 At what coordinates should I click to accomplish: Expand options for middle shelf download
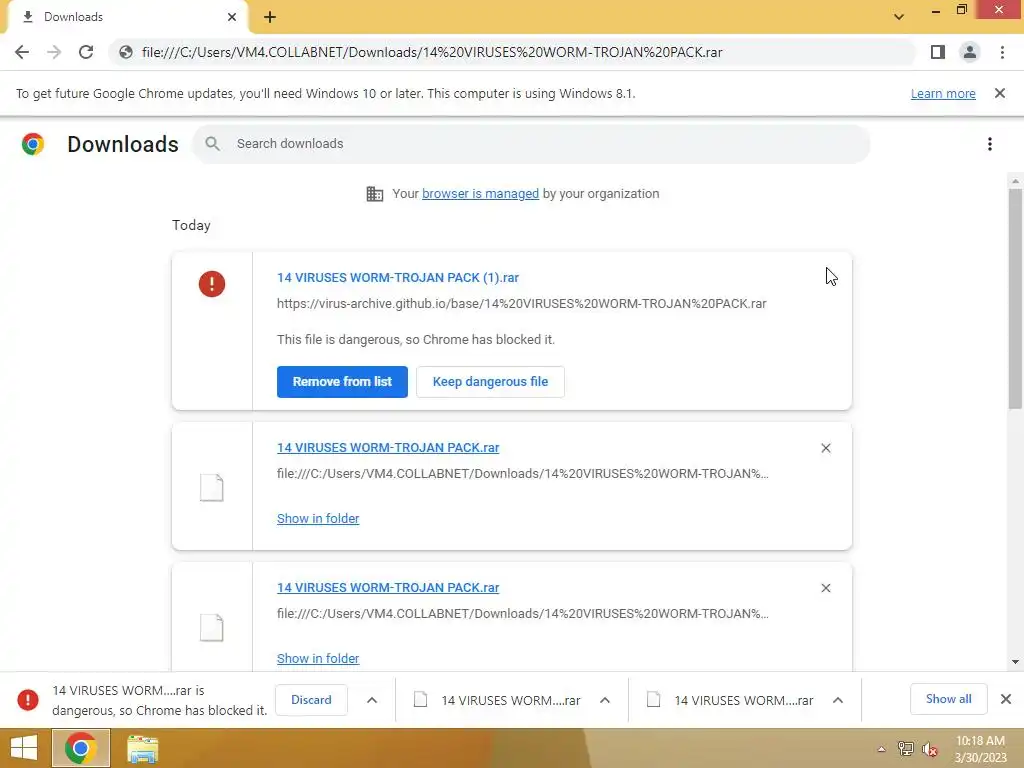[605, 700]
